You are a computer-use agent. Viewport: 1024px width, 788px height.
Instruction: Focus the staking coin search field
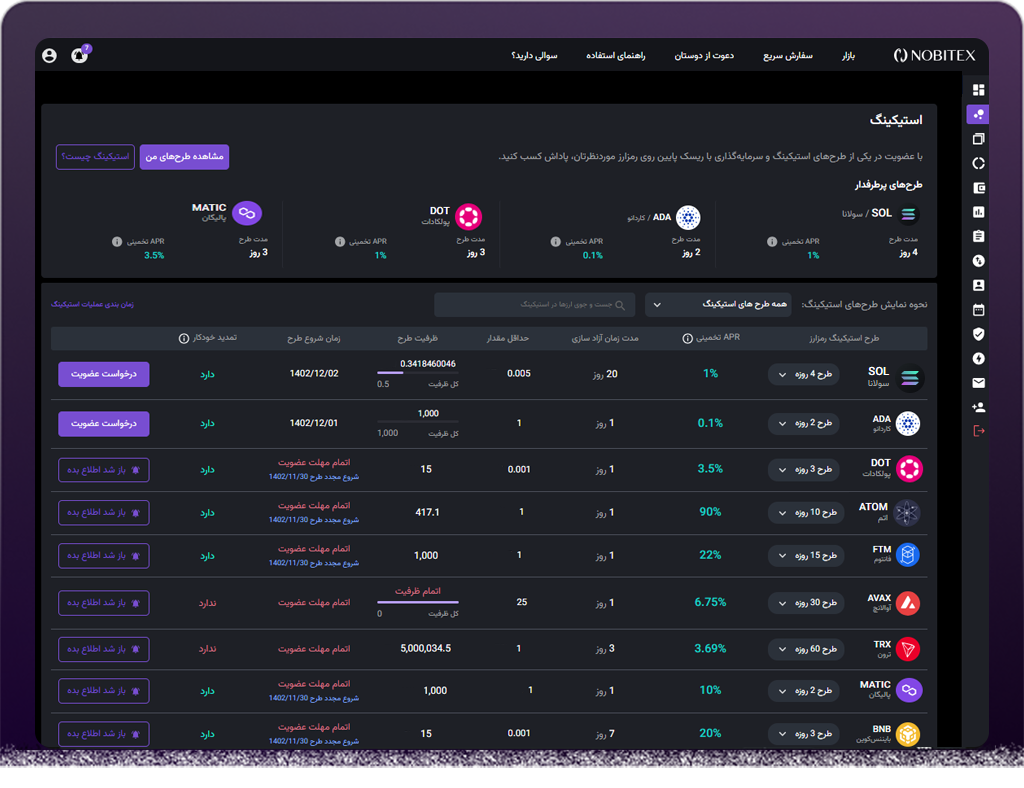(x=534, y=305)
